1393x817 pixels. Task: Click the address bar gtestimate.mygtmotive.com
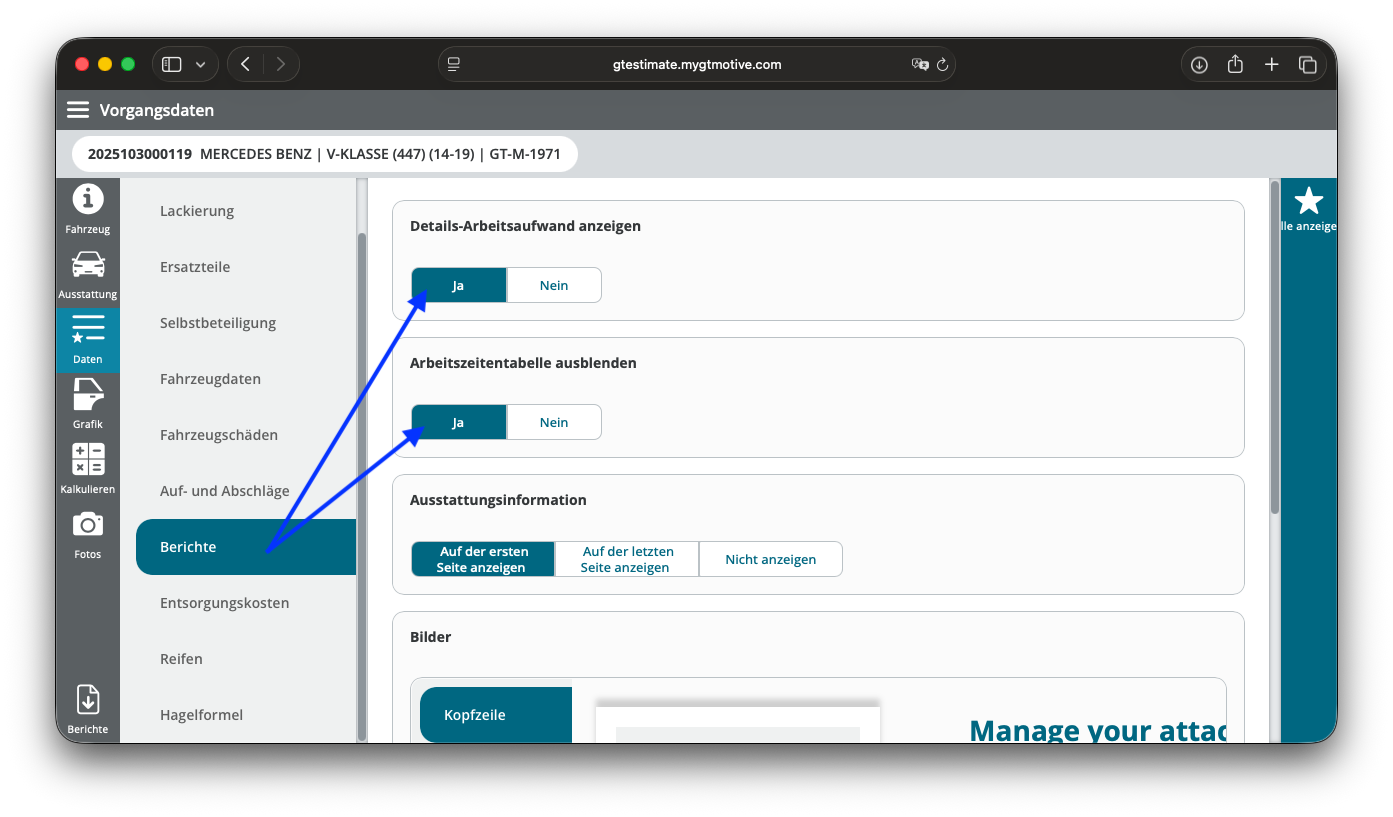tap(697, 64)
